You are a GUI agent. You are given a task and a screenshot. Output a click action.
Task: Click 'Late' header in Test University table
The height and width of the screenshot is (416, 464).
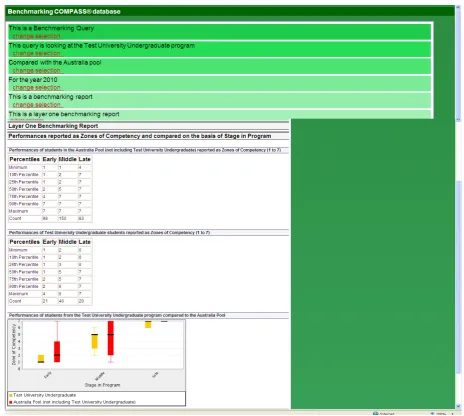[85, 242]
